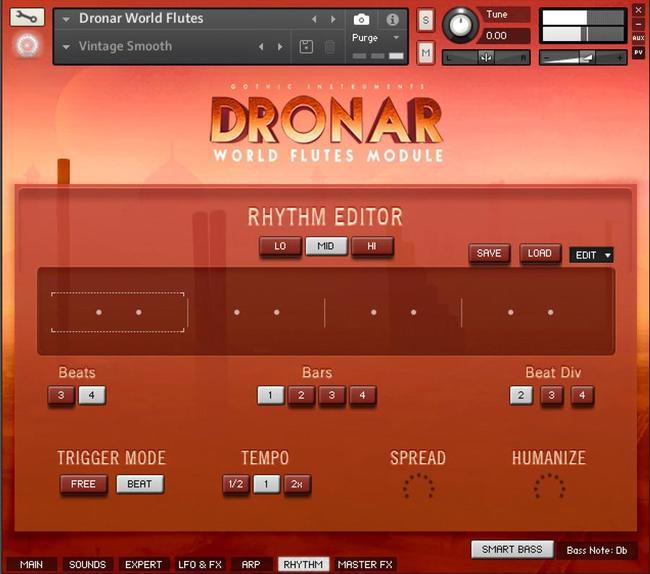
Task: Switch to the LFO & FX tab
Action: point(200,565)
